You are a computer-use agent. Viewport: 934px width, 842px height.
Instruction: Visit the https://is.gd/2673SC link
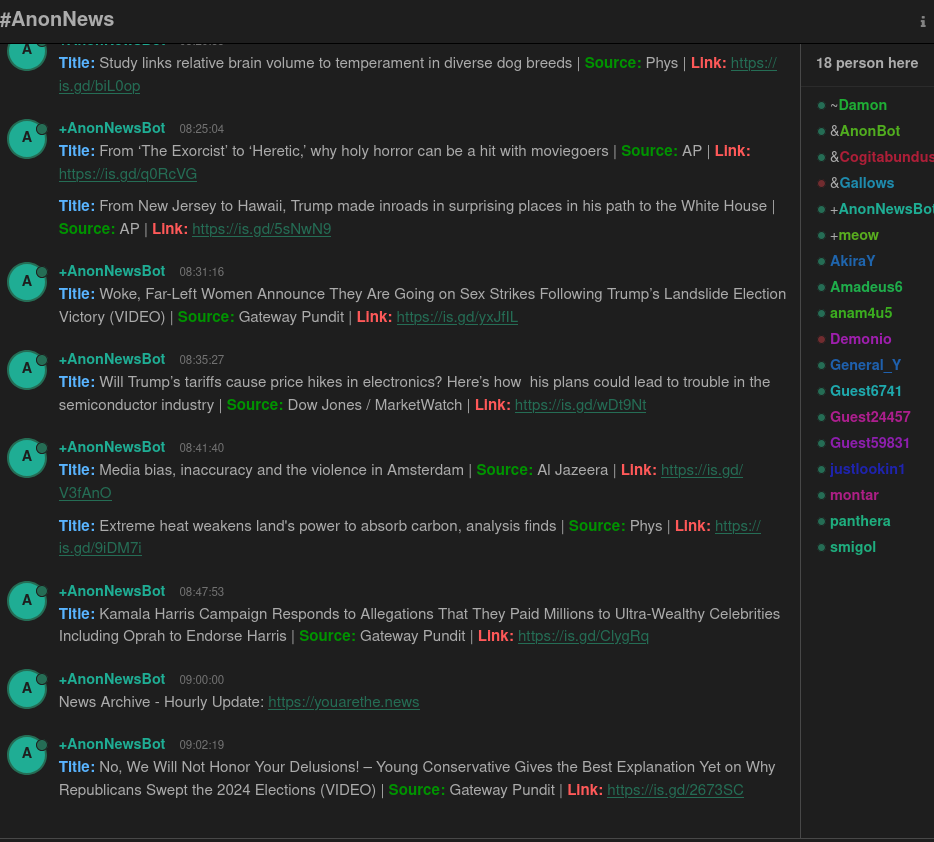[675, 790]
